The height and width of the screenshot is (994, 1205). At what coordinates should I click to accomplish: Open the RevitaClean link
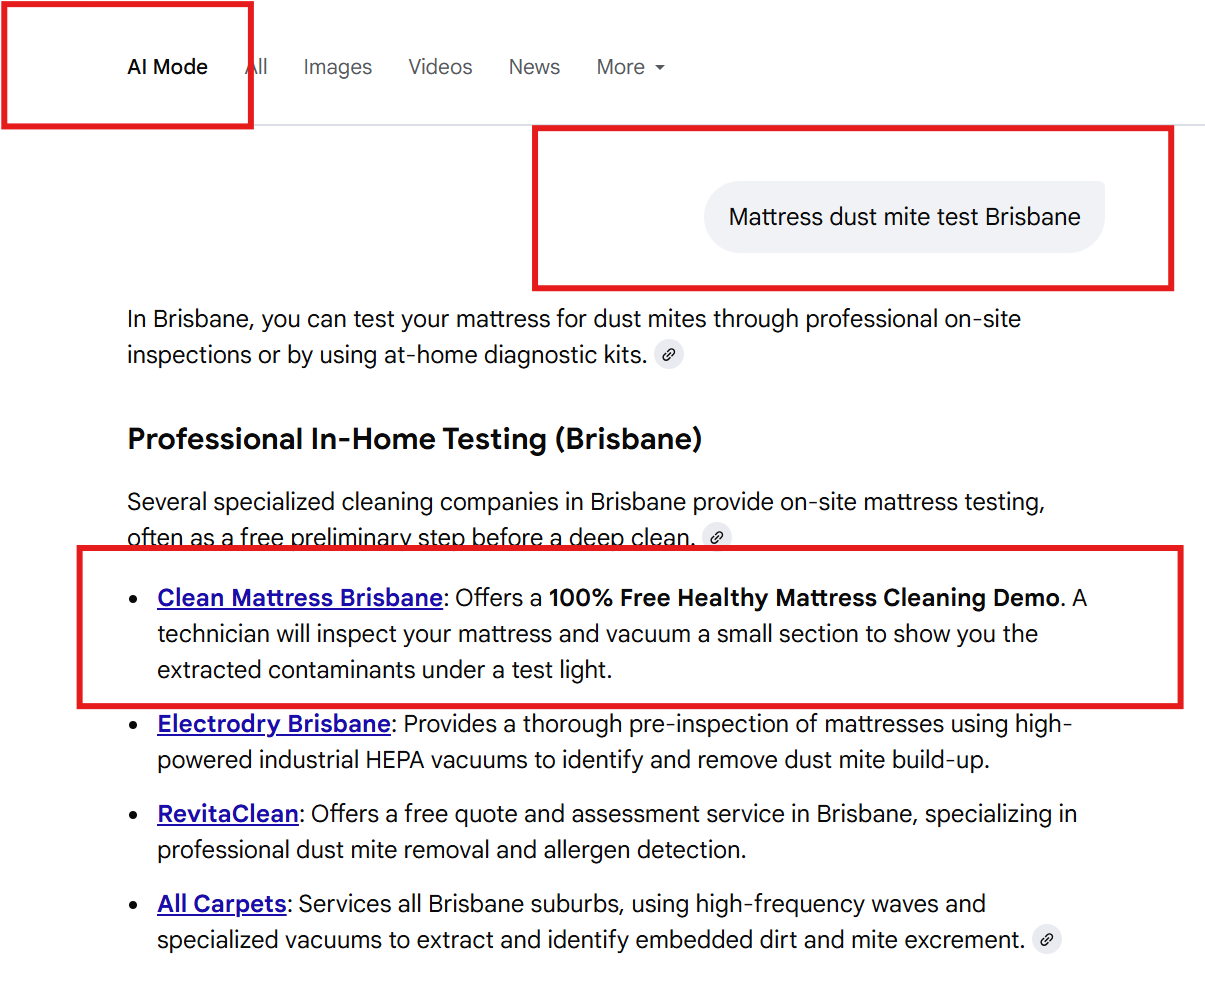tap(227, 813)
